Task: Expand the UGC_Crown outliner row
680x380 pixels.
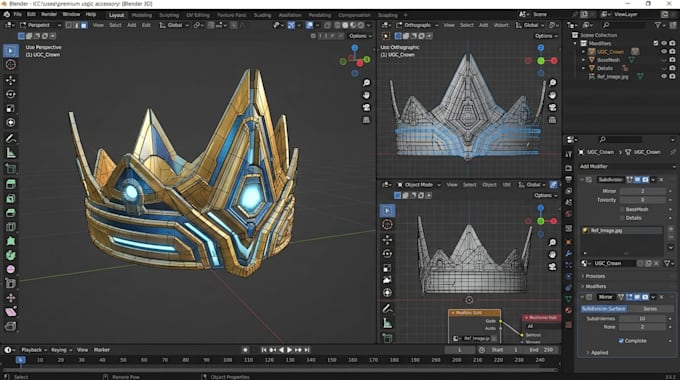Action: tap(583, 52)
